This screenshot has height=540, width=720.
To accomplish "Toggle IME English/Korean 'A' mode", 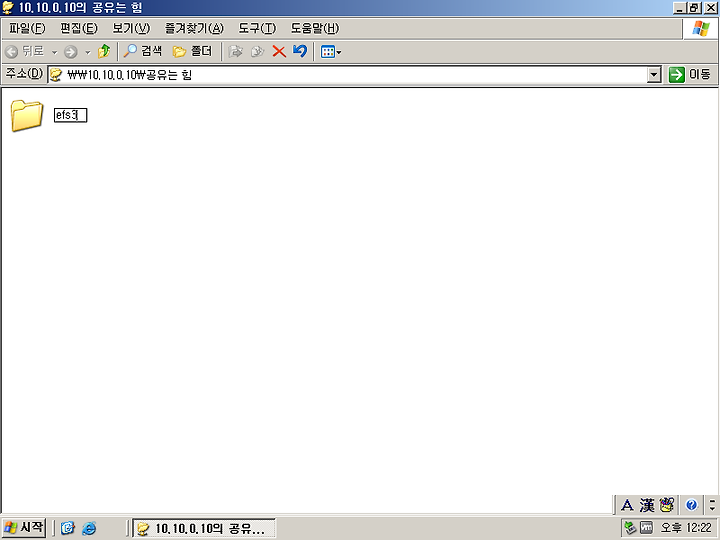I will click(x=627, y=506).
